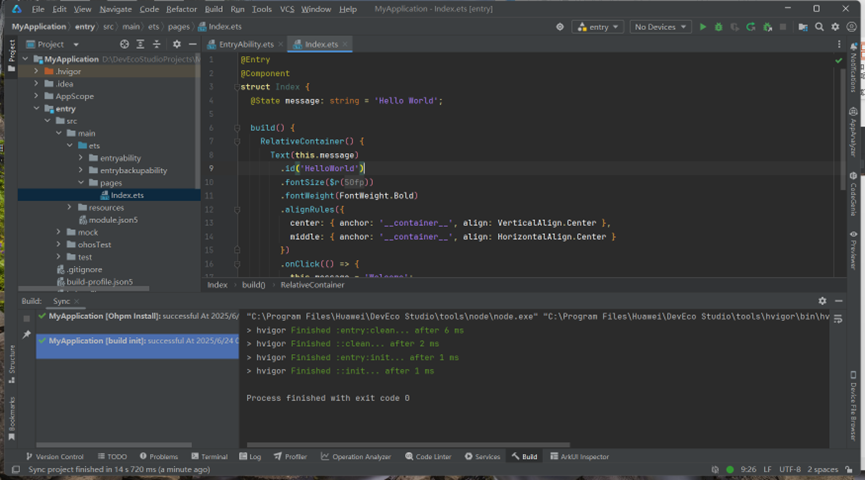Expand the resources folder

(70, 207)
